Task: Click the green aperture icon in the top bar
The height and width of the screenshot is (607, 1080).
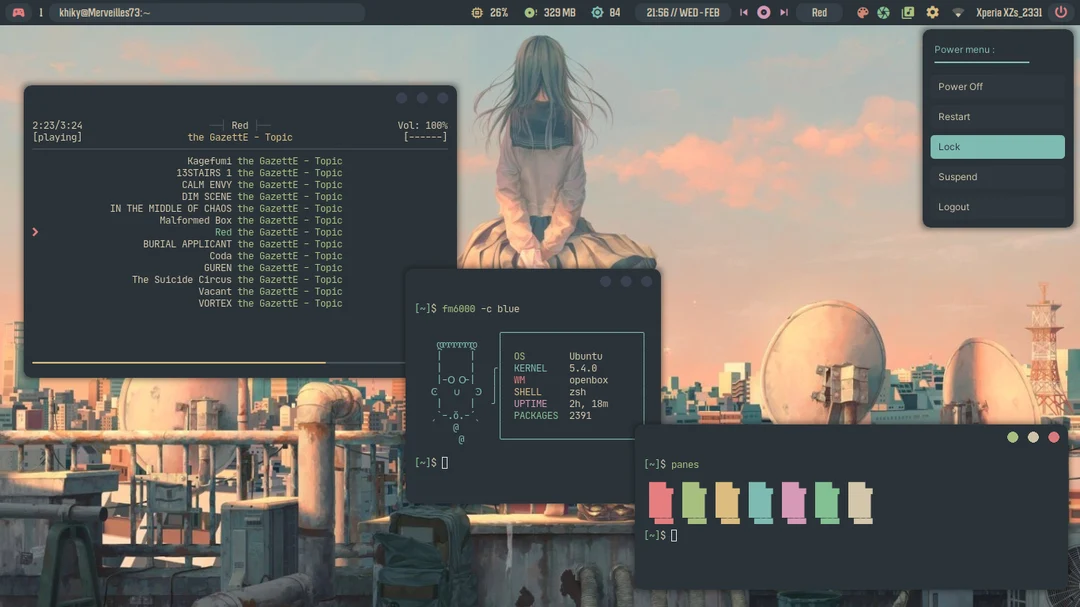Action: coord(884,12)
